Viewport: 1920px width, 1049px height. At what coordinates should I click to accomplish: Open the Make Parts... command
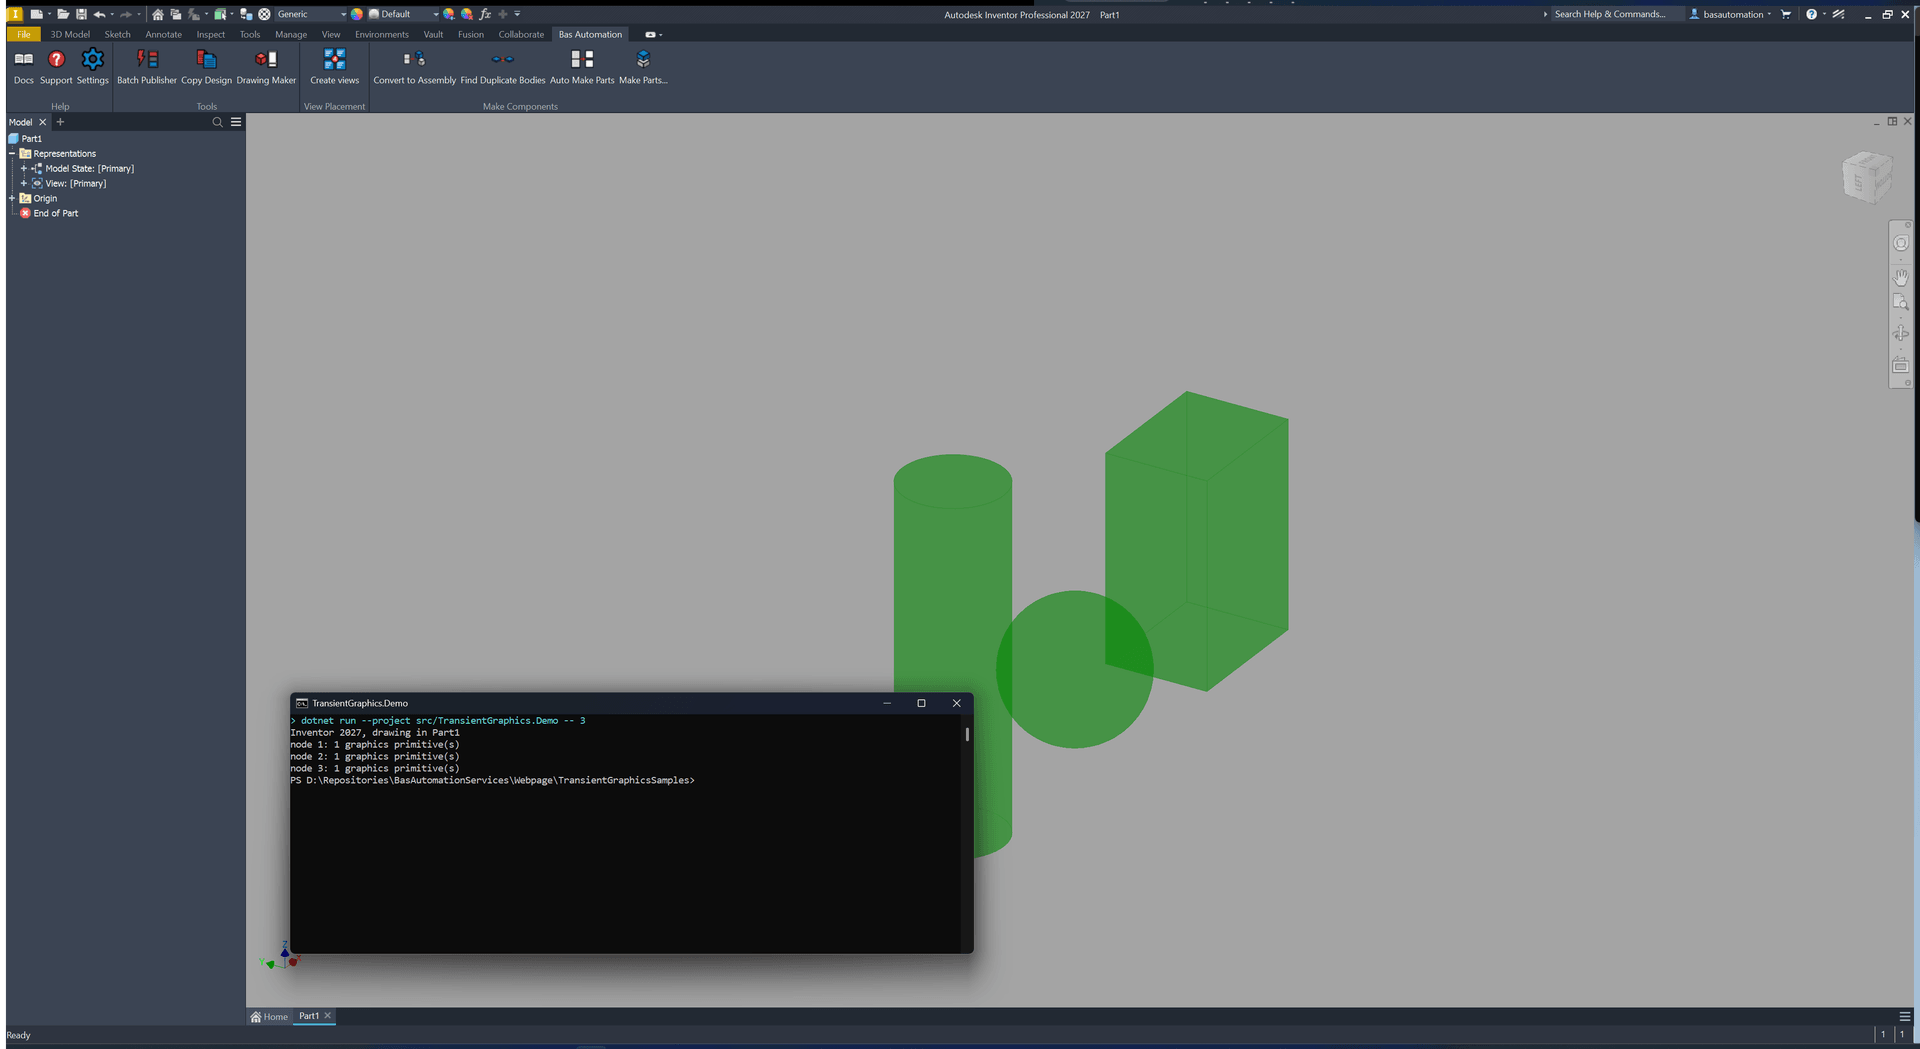pos(643,67)
